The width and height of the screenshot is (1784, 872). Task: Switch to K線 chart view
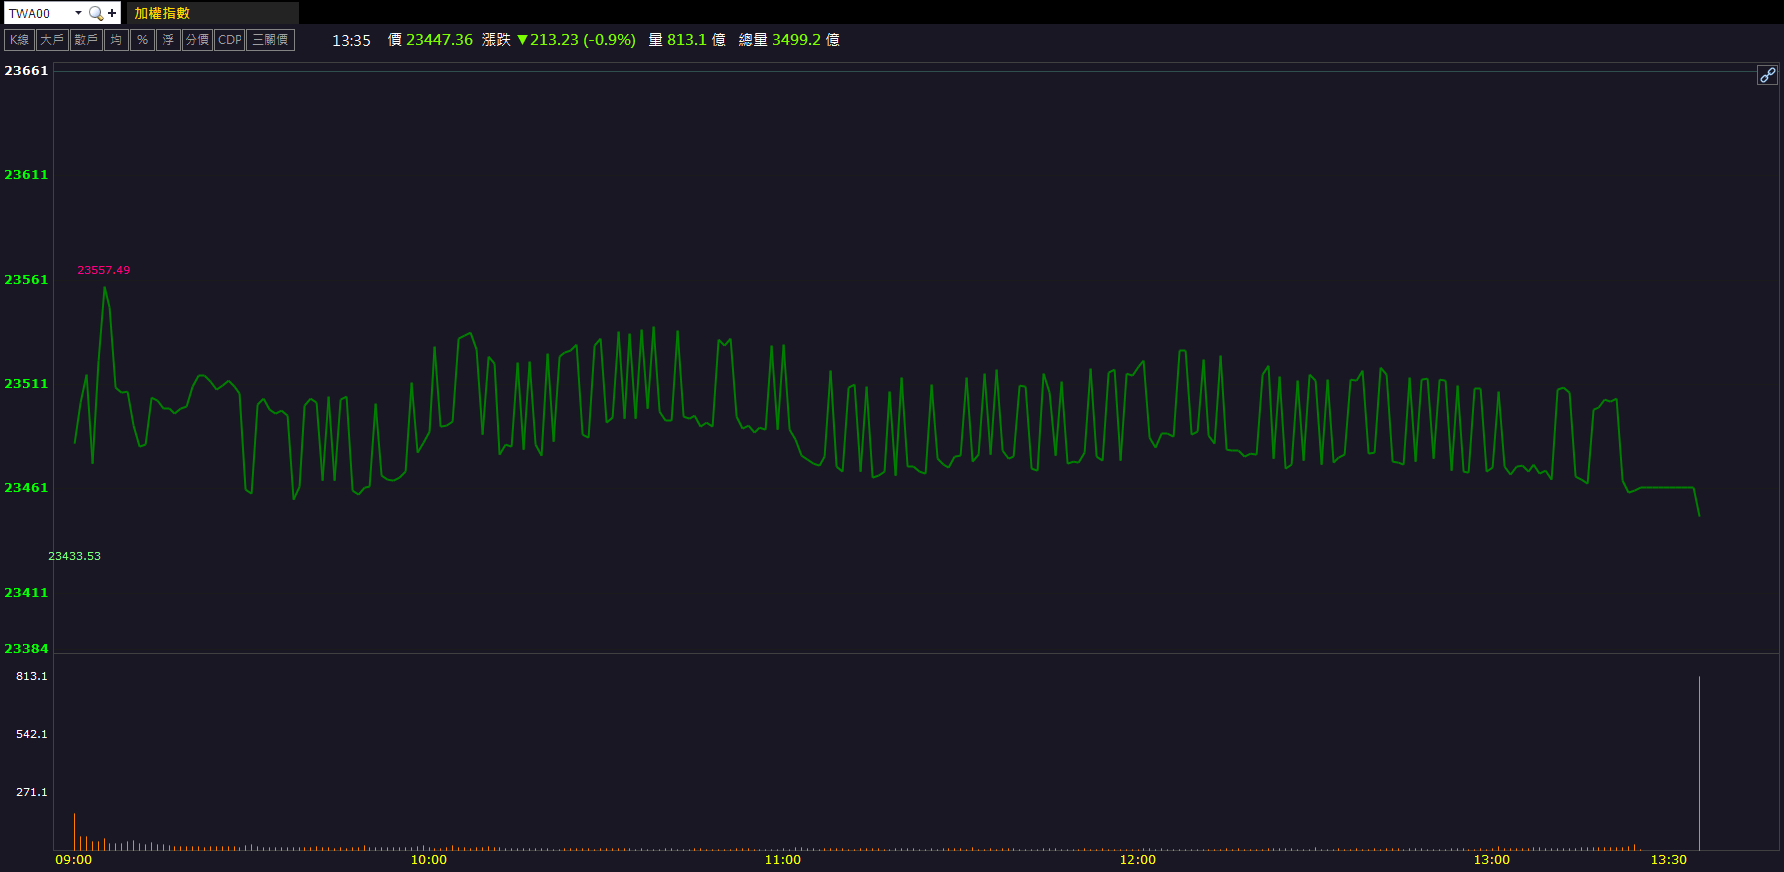click(x=20, y=40)
